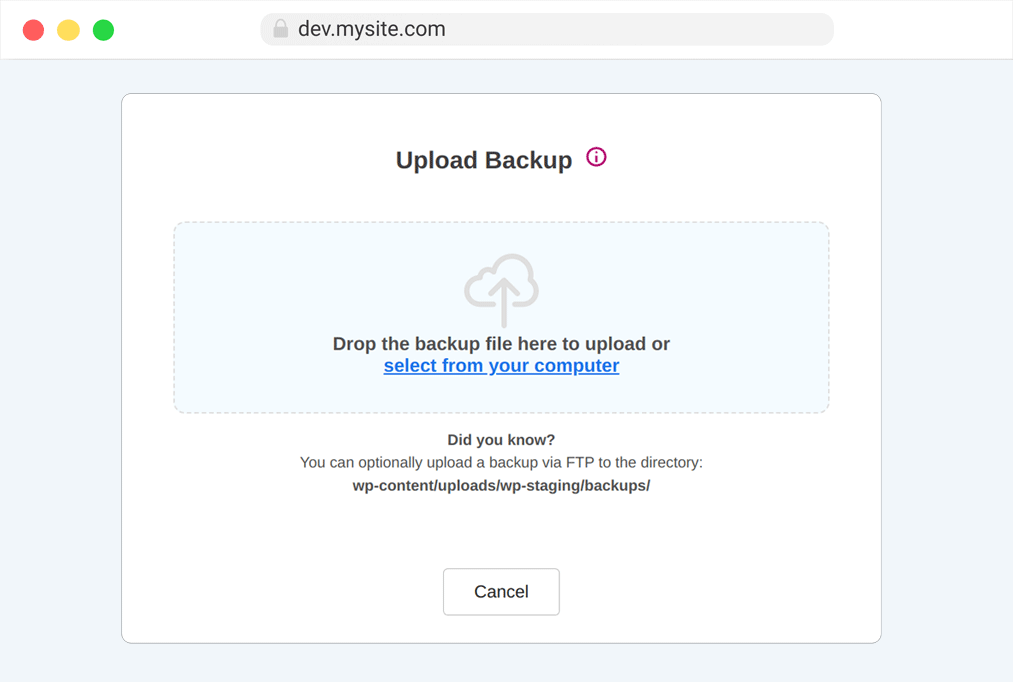Click the upward arrow inside the cloud
The width and height of the screenshot is (1013, 682).
[x=504, y=304]
